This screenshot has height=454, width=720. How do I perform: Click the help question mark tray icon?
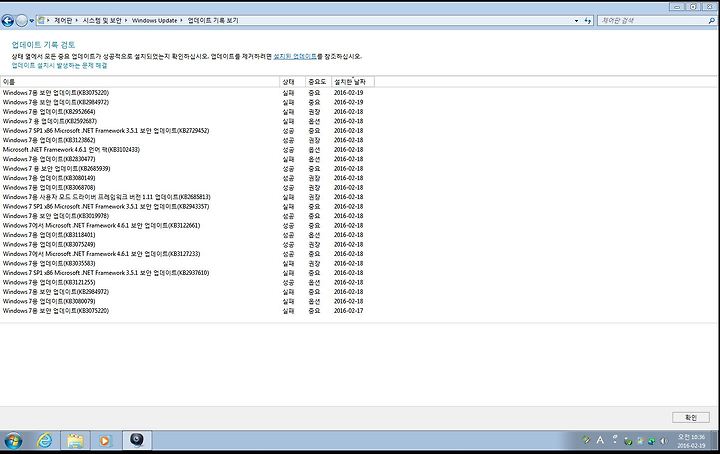(615, 439)
